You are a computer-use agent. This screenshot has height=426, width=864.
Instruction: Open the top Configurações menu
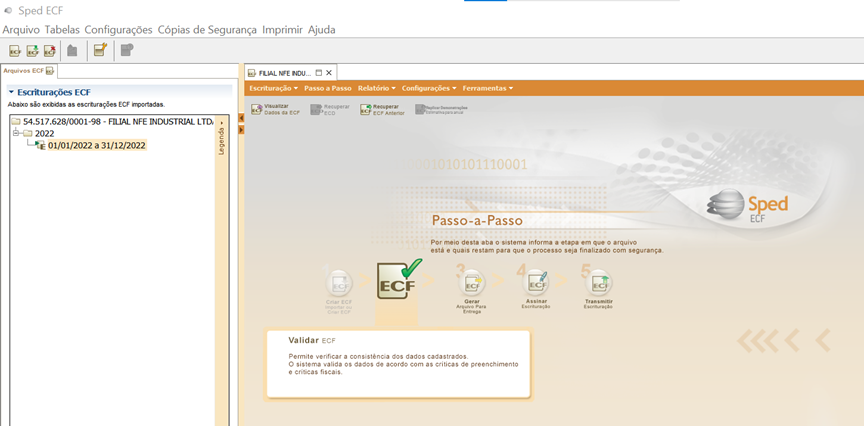tap(118, 30)
